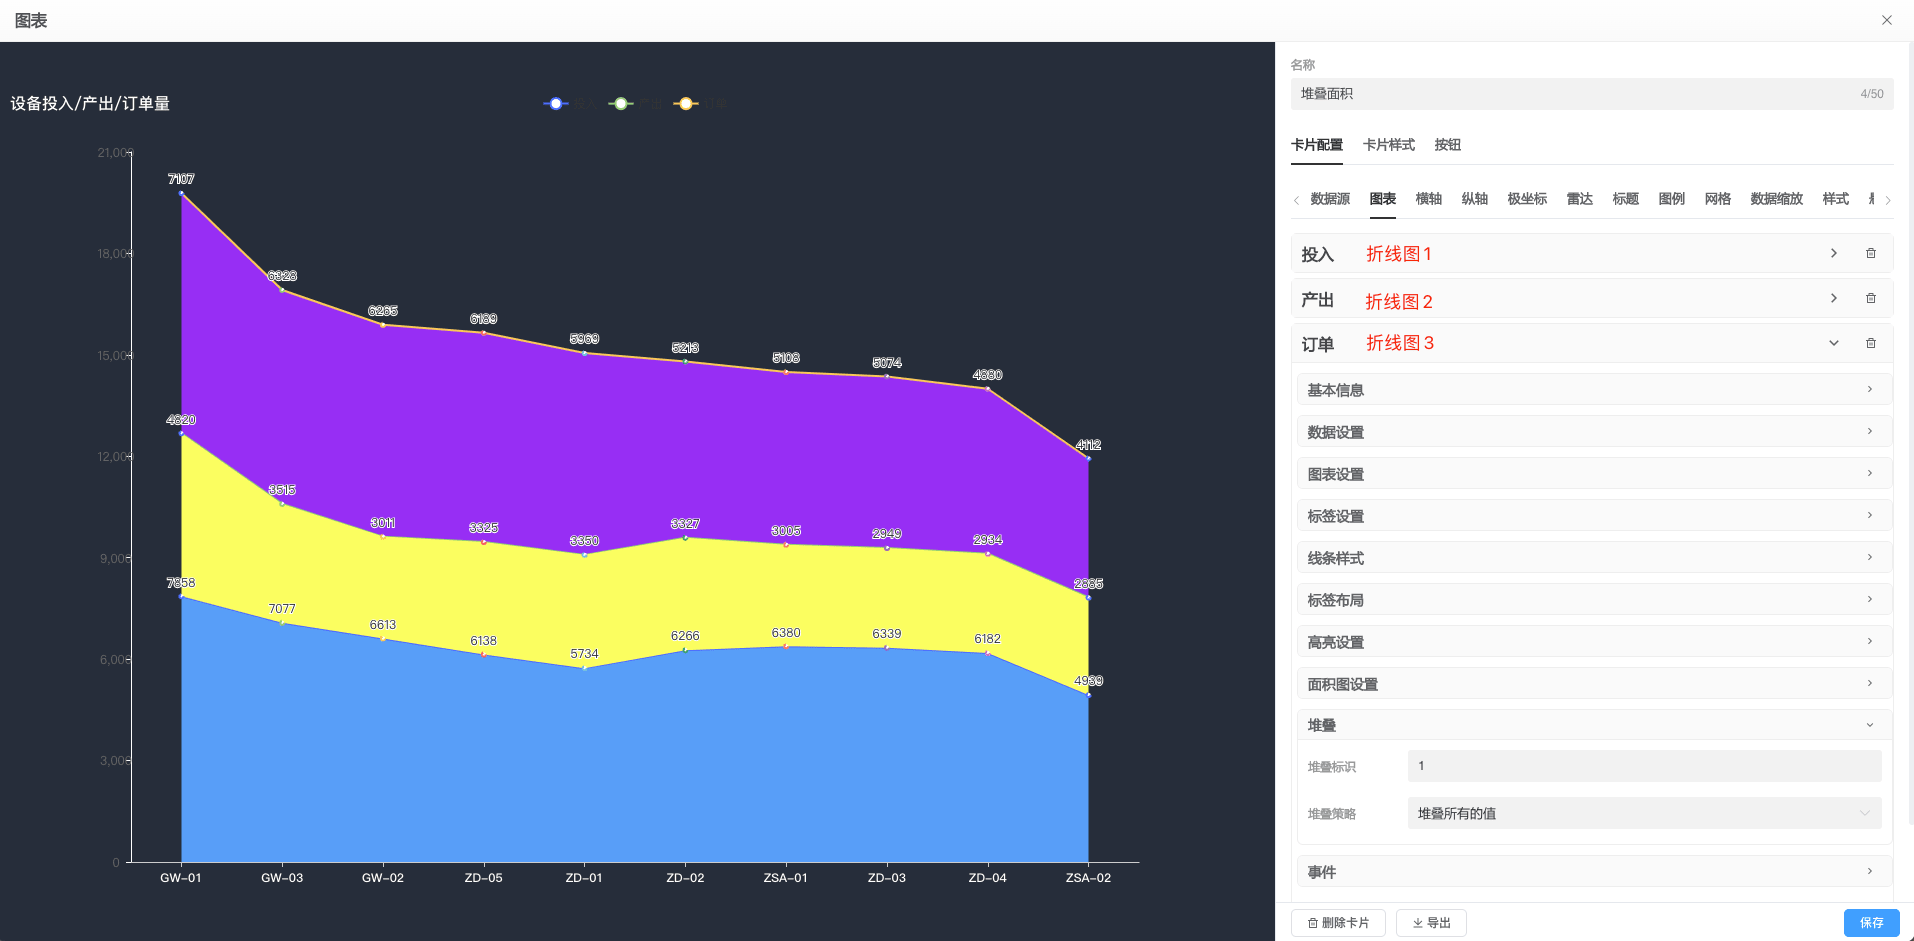Click the 删除卡片 button
Screen dimensions: 1914x941
coord(1337,922)
